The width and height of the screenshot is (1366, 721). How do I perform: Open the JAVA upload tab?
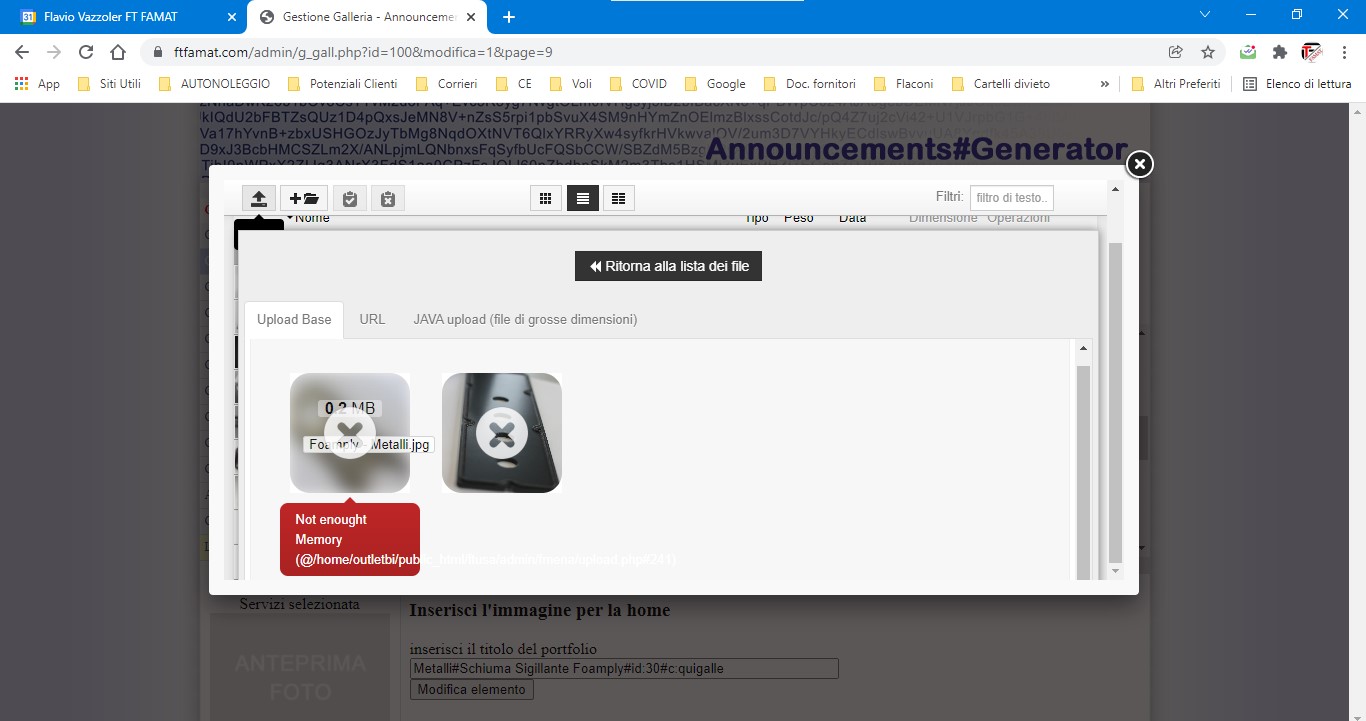tap(525, 320)
